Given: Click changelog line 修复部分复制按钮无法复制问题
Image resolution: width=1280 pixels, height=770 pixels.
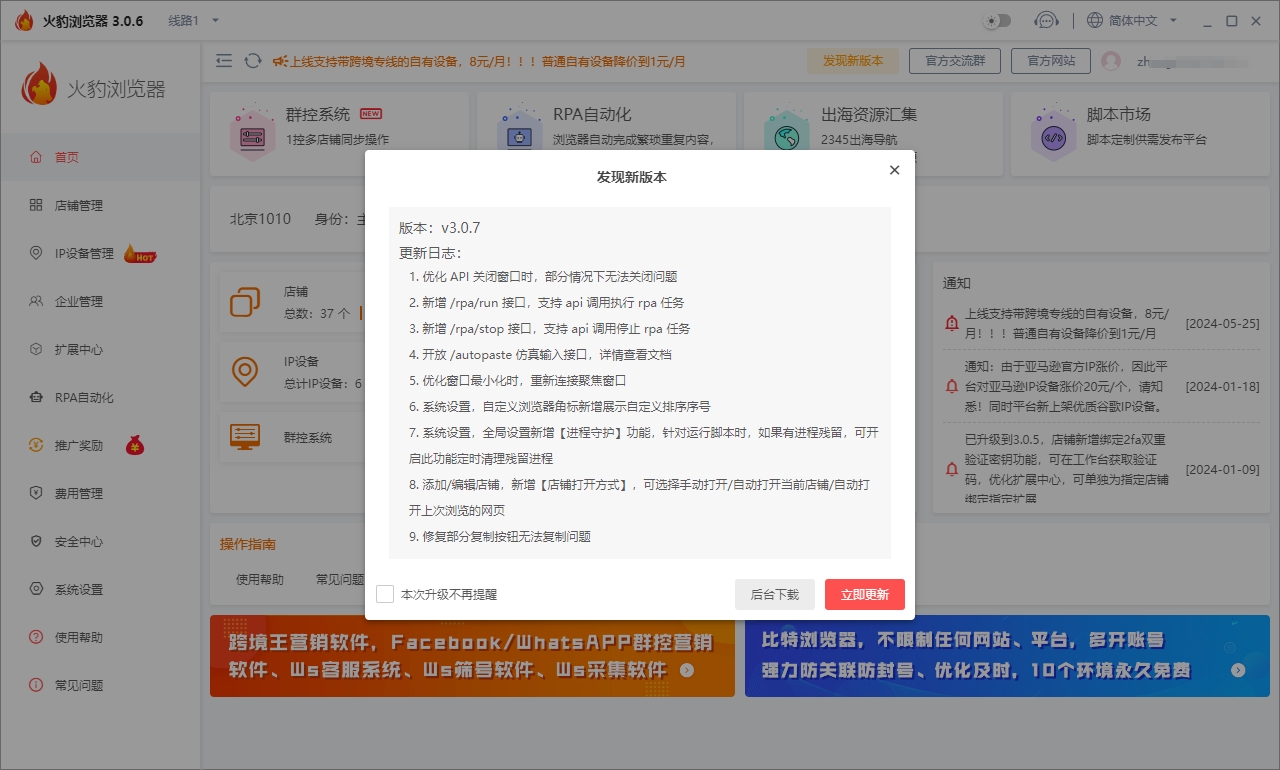Looking at the screenshot, I should (x=500, y=536).
